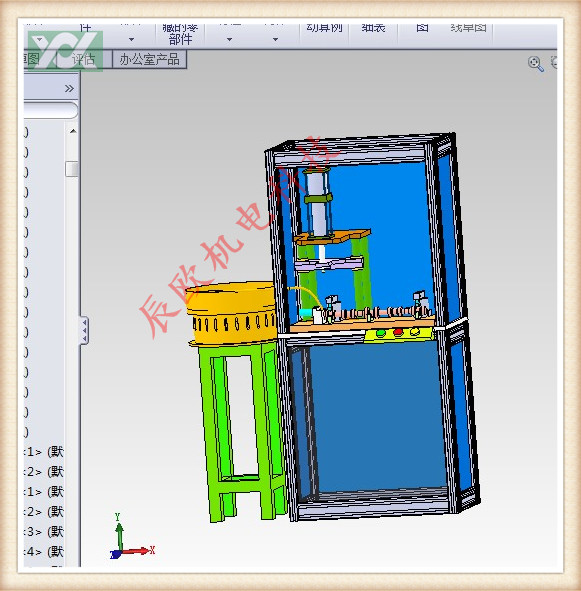The image size is (581, 591).
Task: Click the green button on the control panel
Action: click(x=380, y=333)
